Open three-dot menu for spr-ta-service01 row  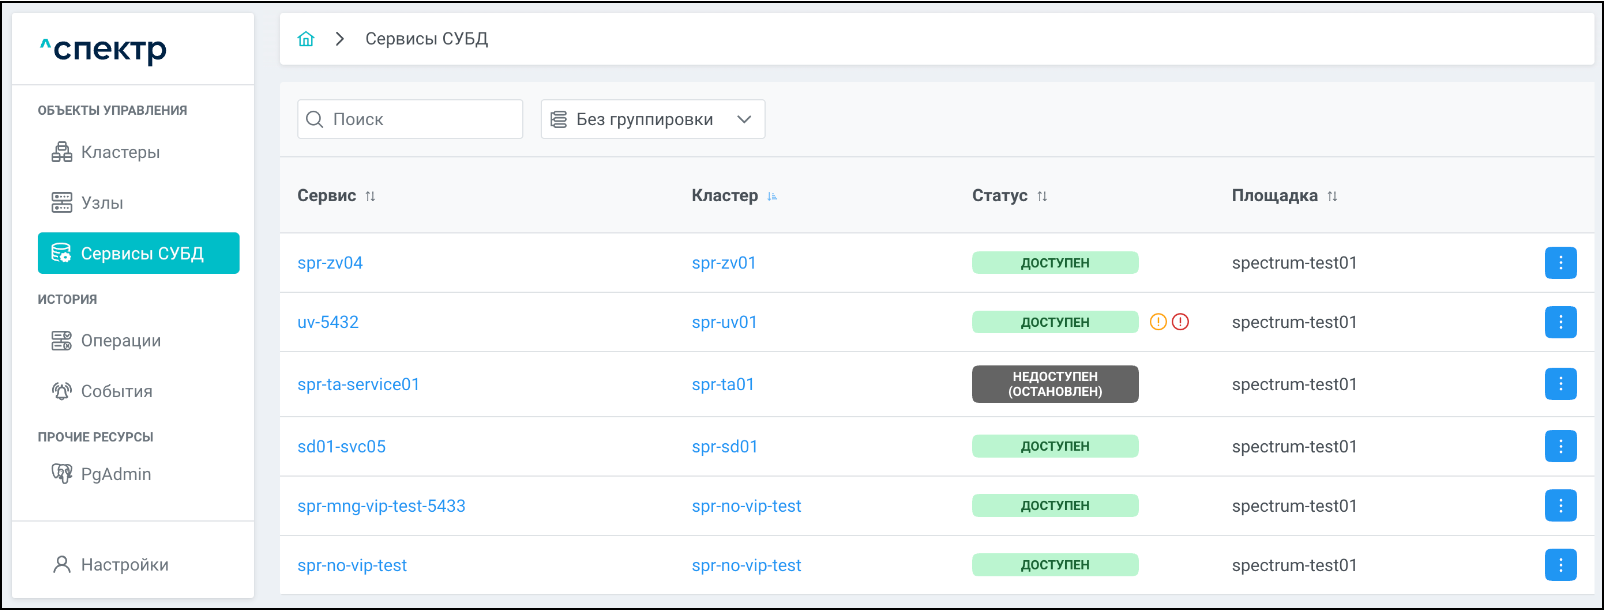pos(1560,384)
